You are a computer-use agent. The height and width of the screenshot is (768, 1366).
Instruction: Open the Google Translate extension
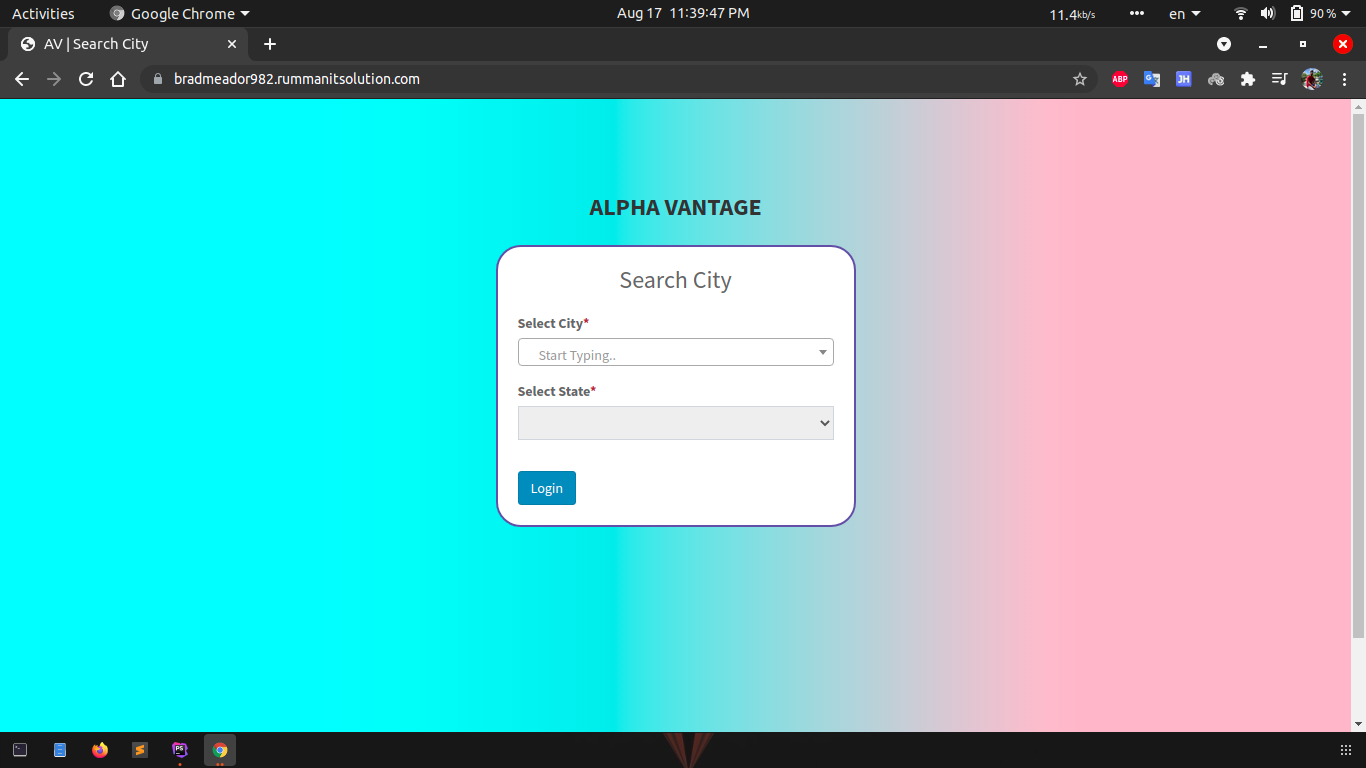click(1152, 79)
